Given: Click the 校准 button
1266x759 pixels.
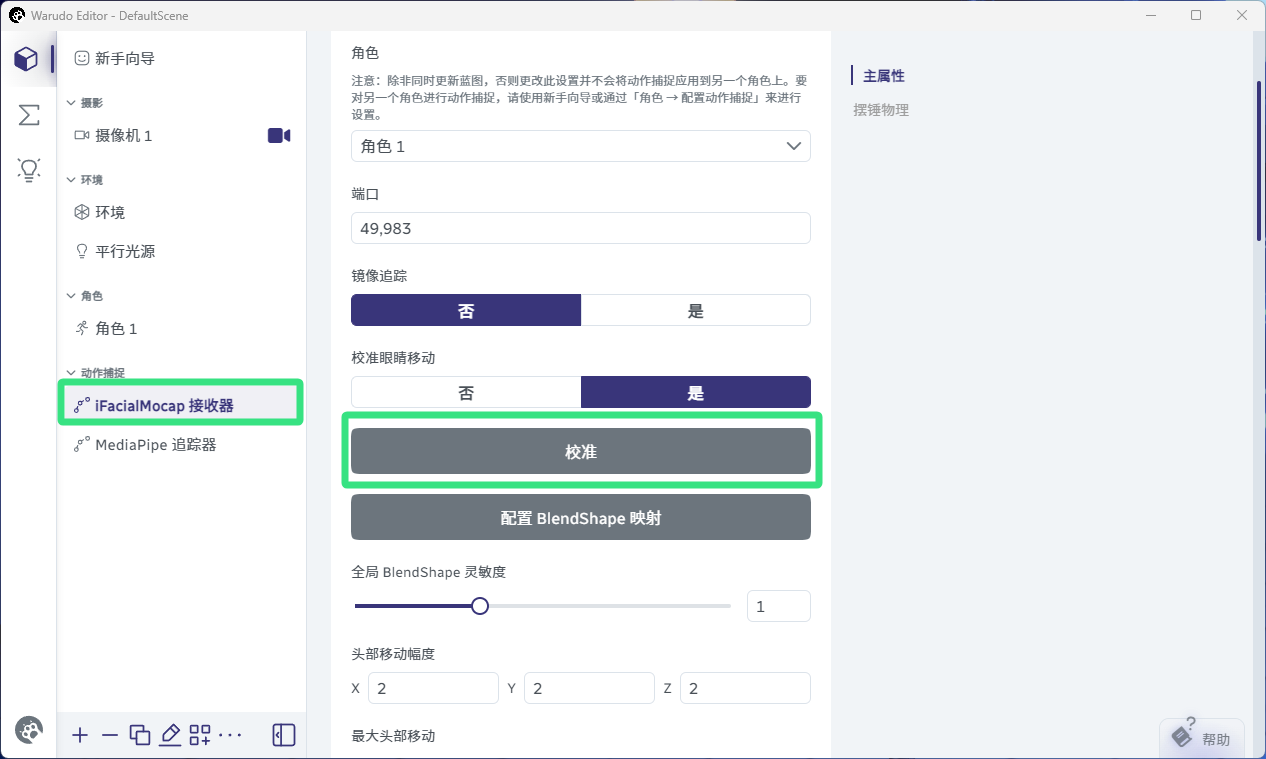Looking at the screenshot, I should 580,452.
